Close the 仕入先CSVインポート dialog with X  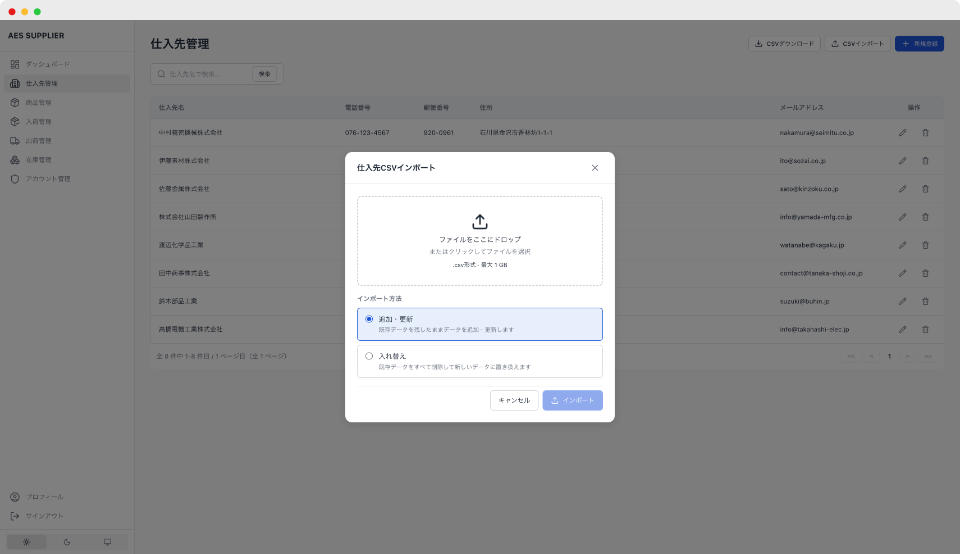[595, 168]
